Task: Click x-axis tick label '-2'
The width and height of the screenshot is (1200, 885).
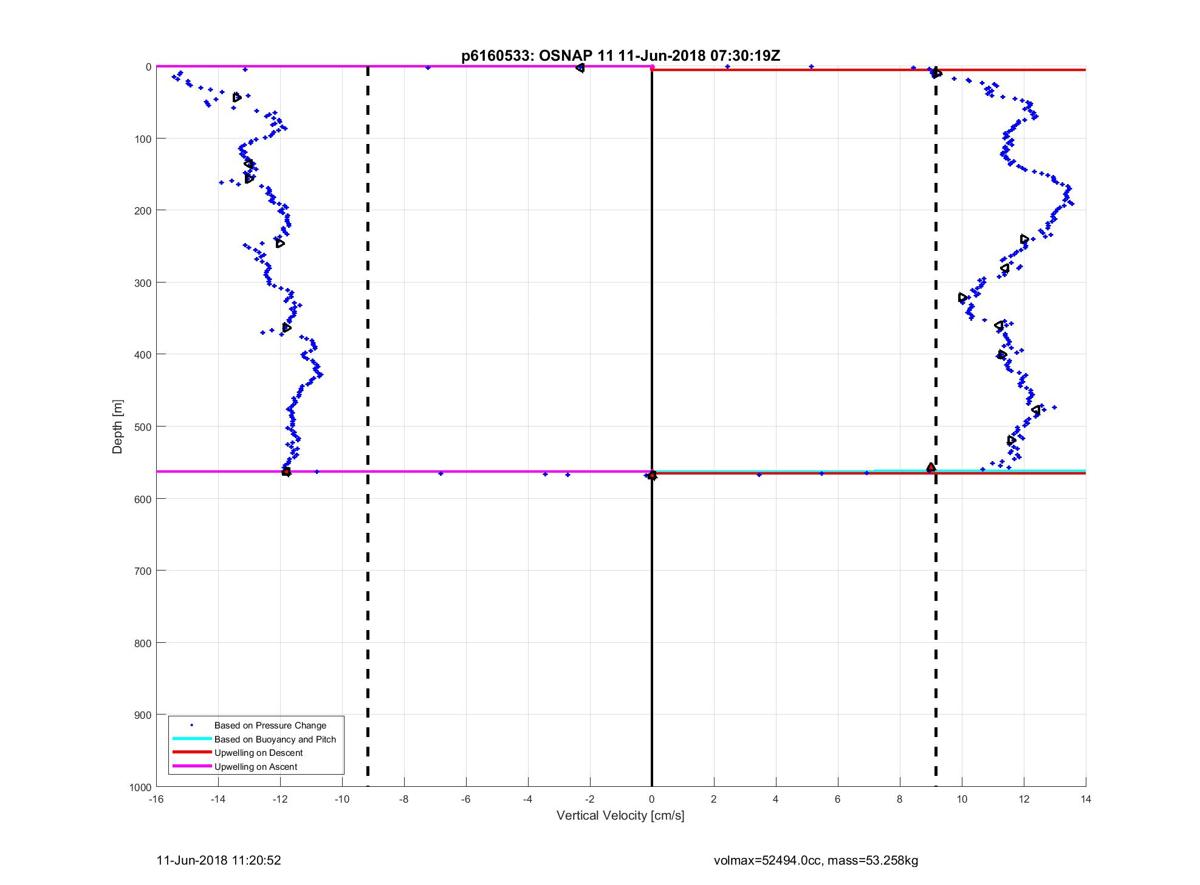Action: (590, 798)
